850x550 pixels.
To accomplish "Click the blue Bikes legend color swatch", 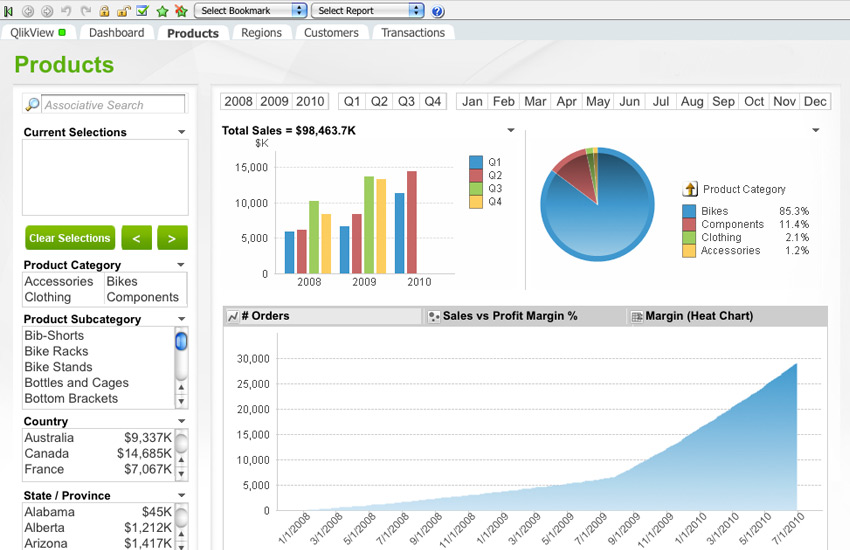I will 689,211.
